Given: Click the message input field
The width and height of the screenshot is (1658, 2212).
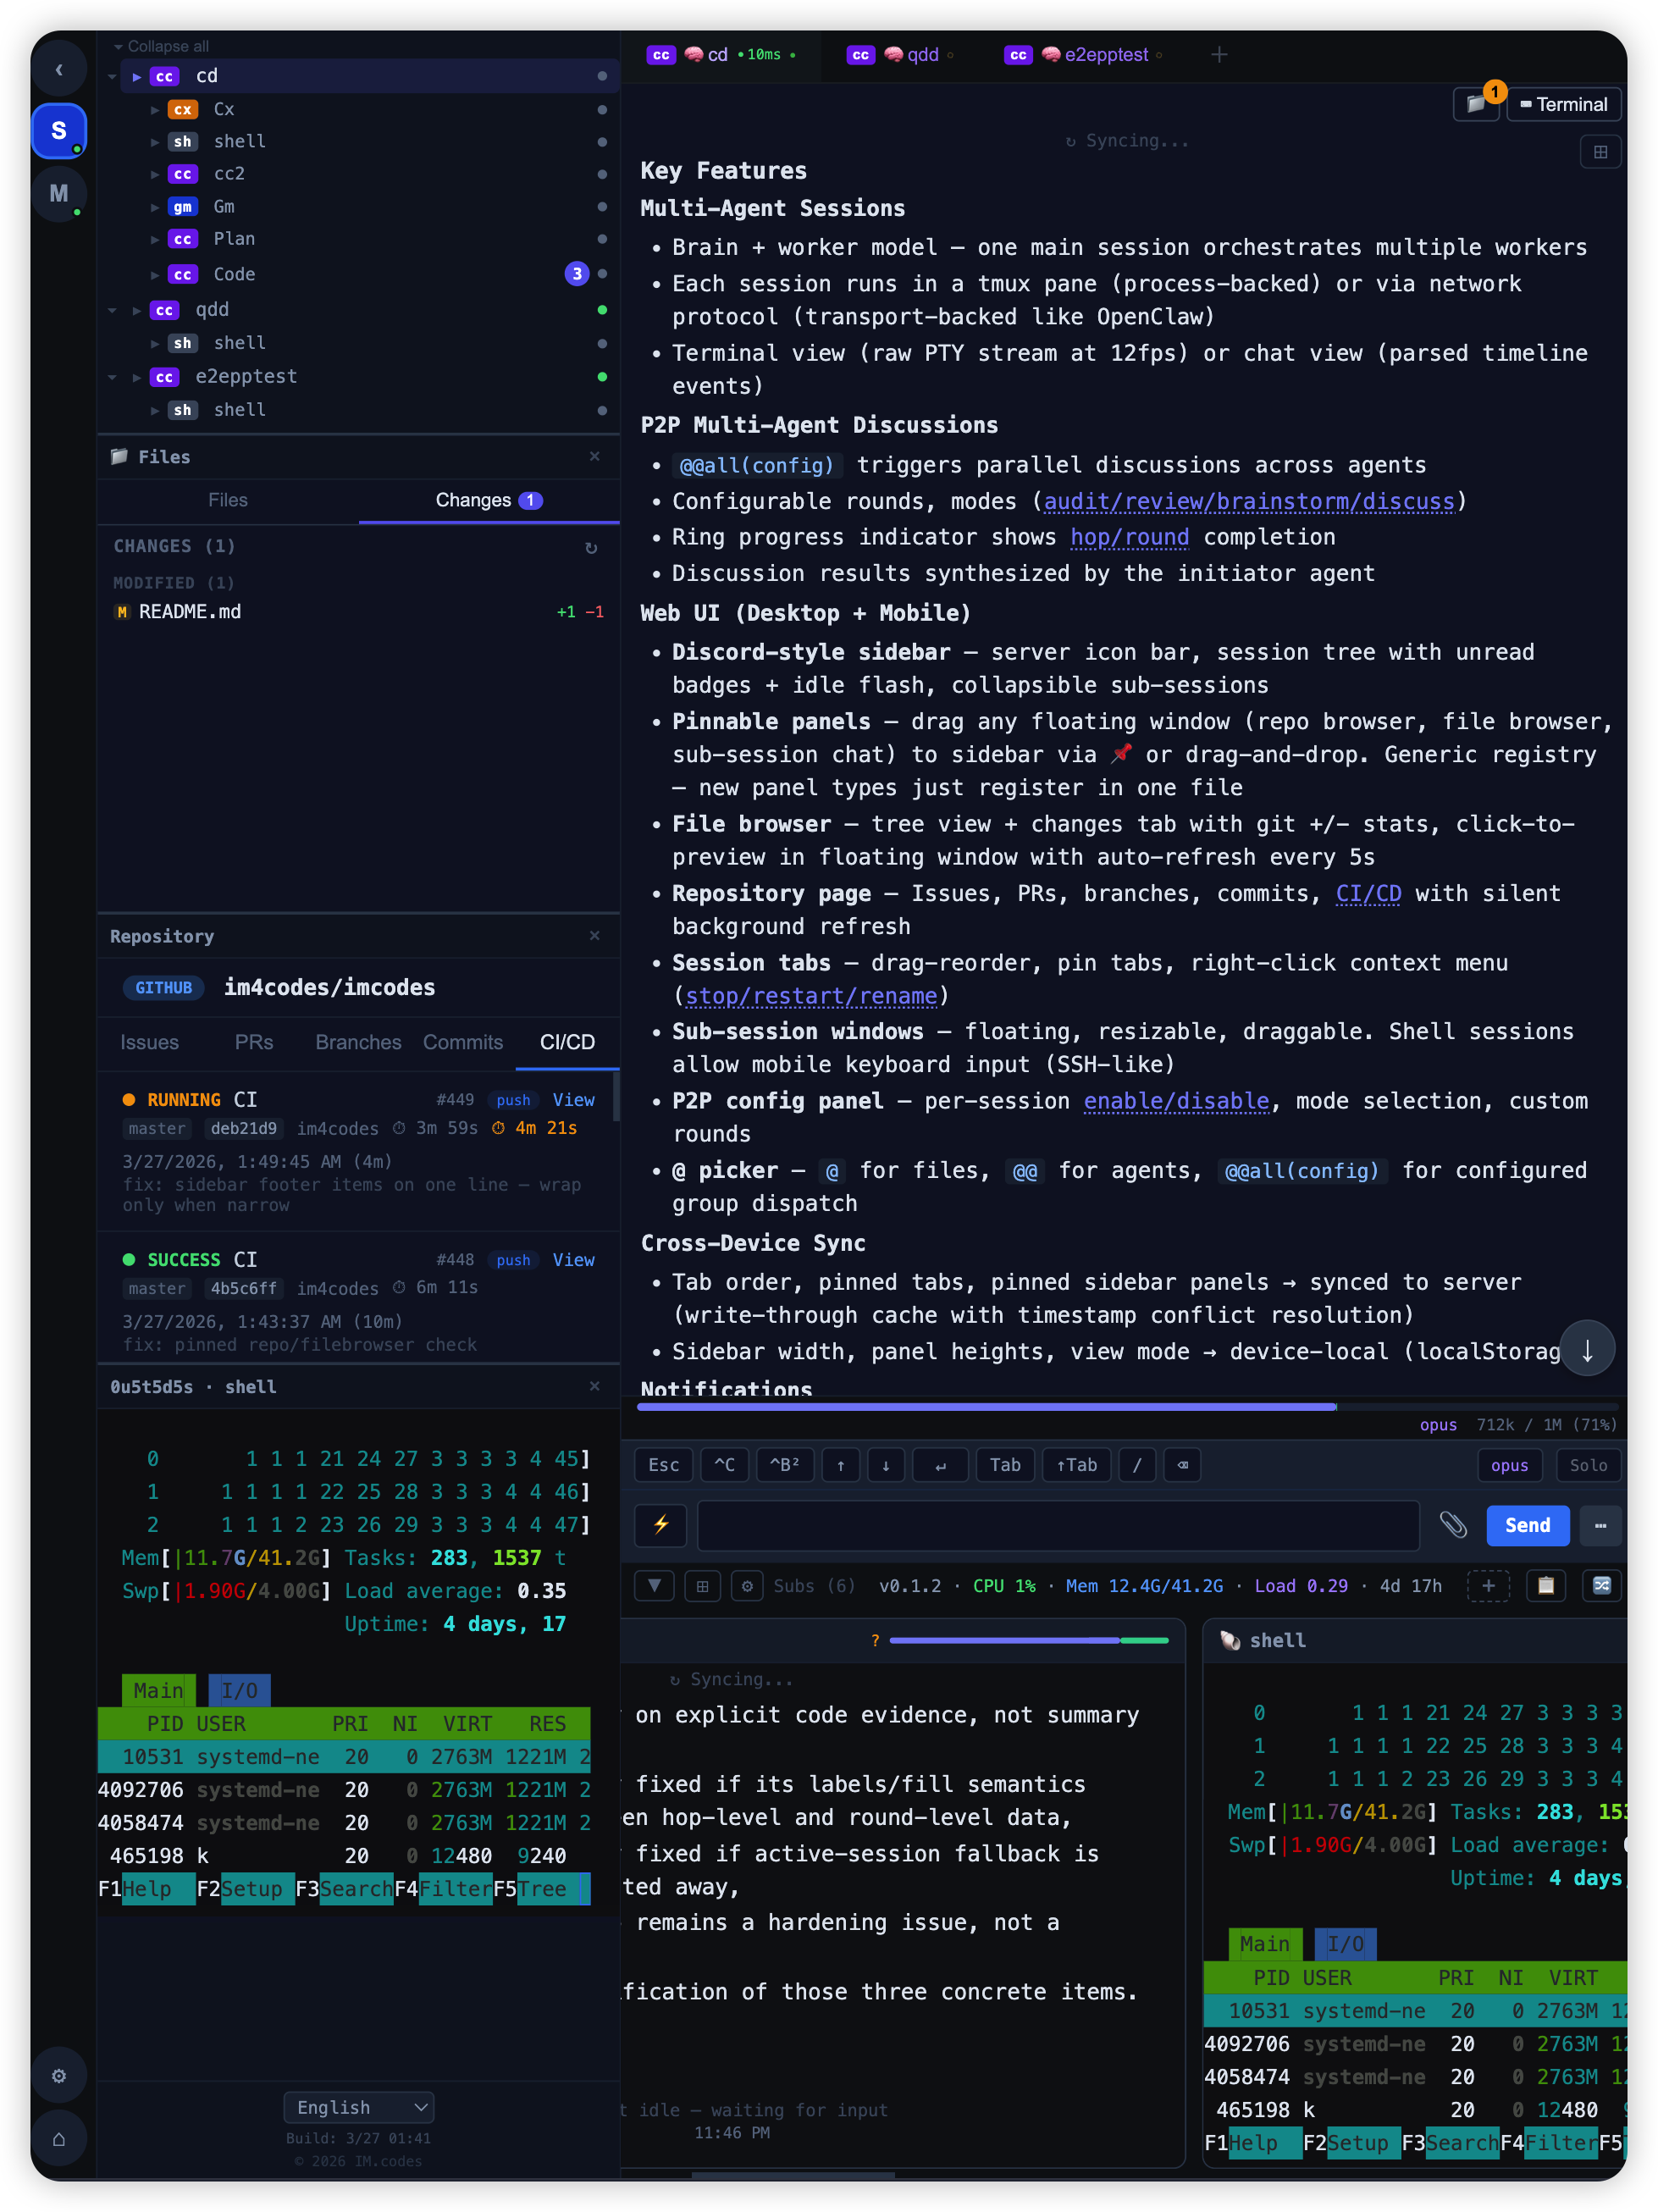Looking at the screenshot, I should tap(1057, 1525).
